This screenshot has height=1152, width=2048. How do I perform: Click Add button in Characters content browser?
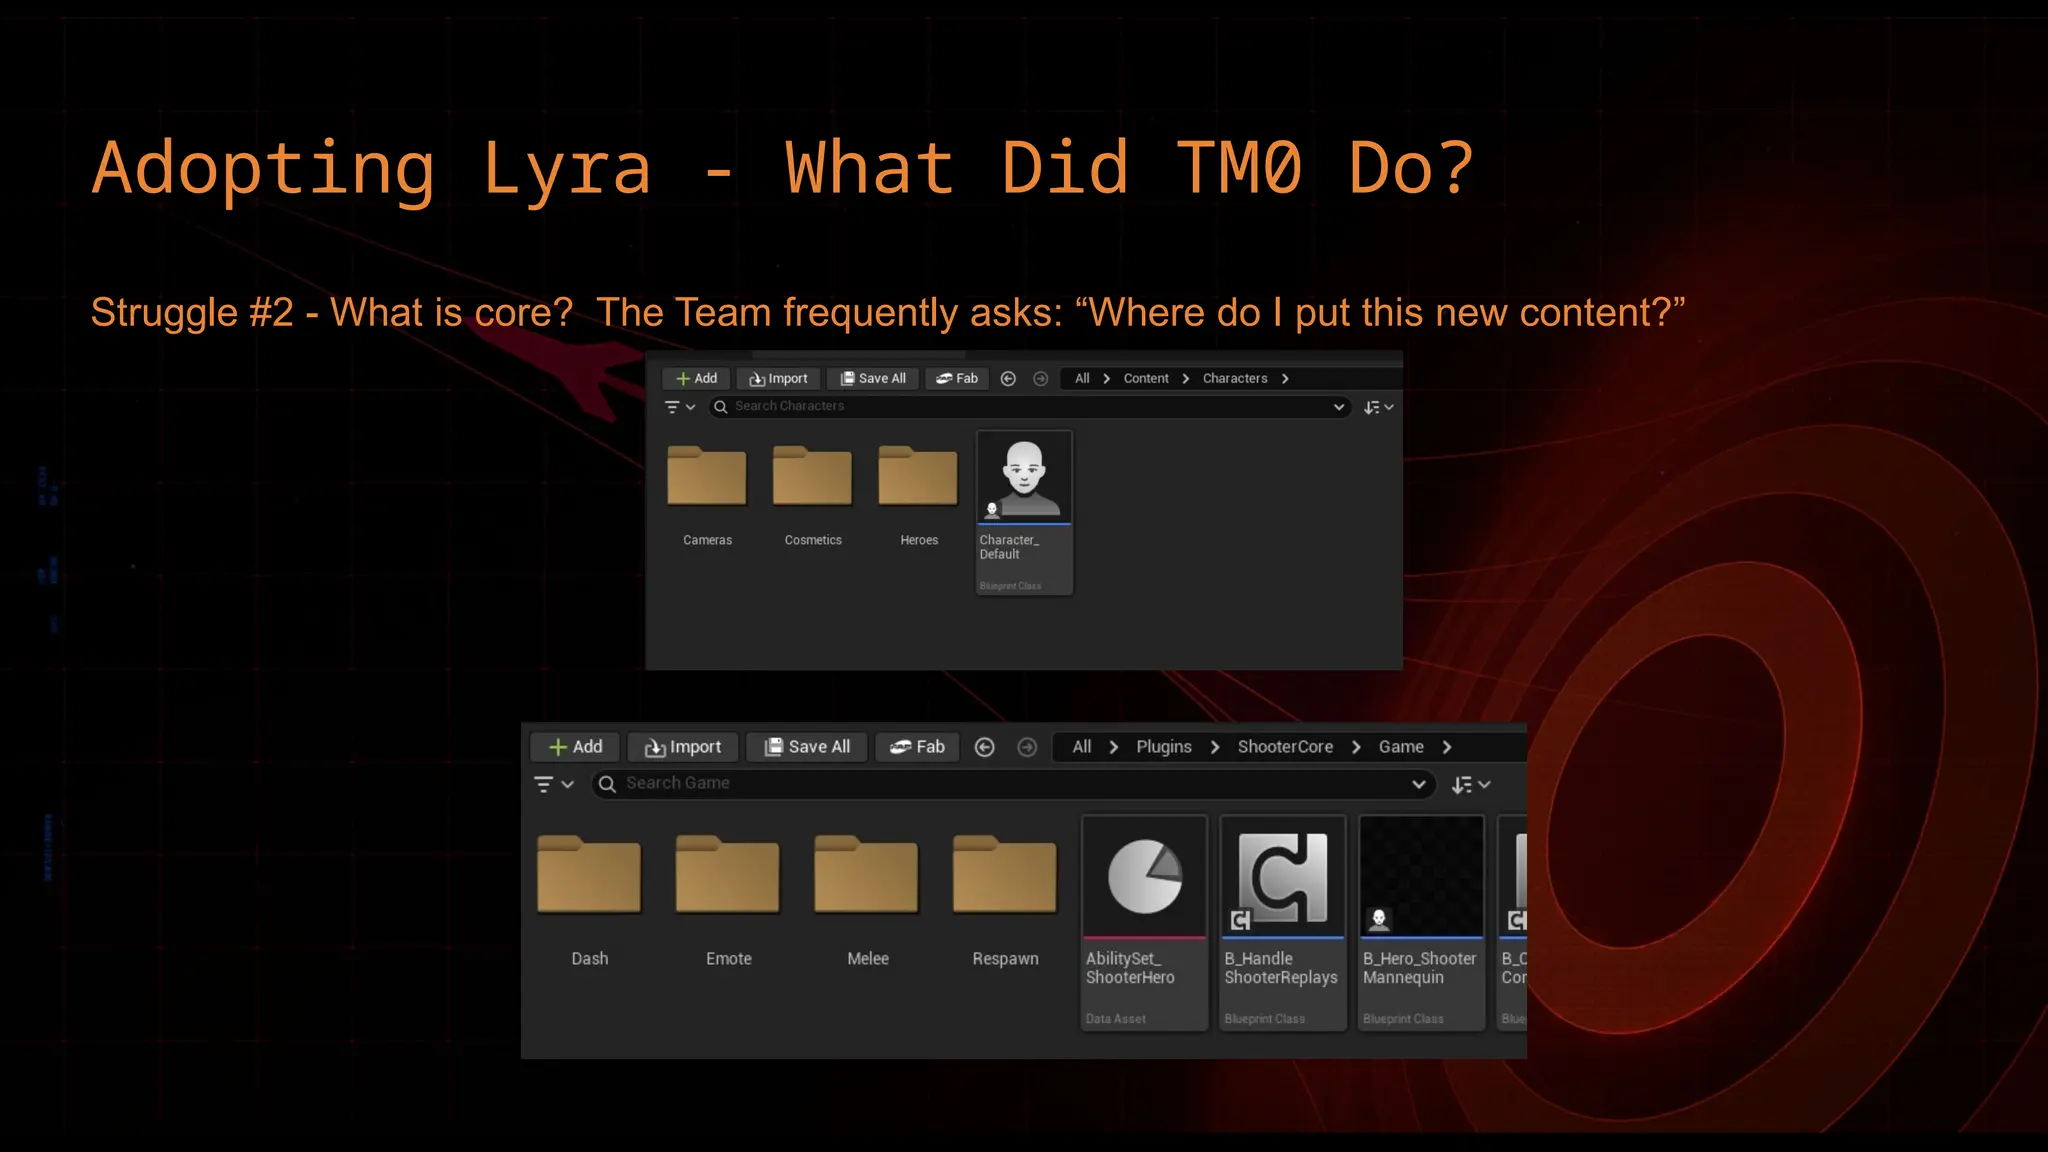click(x=696, y=379)
